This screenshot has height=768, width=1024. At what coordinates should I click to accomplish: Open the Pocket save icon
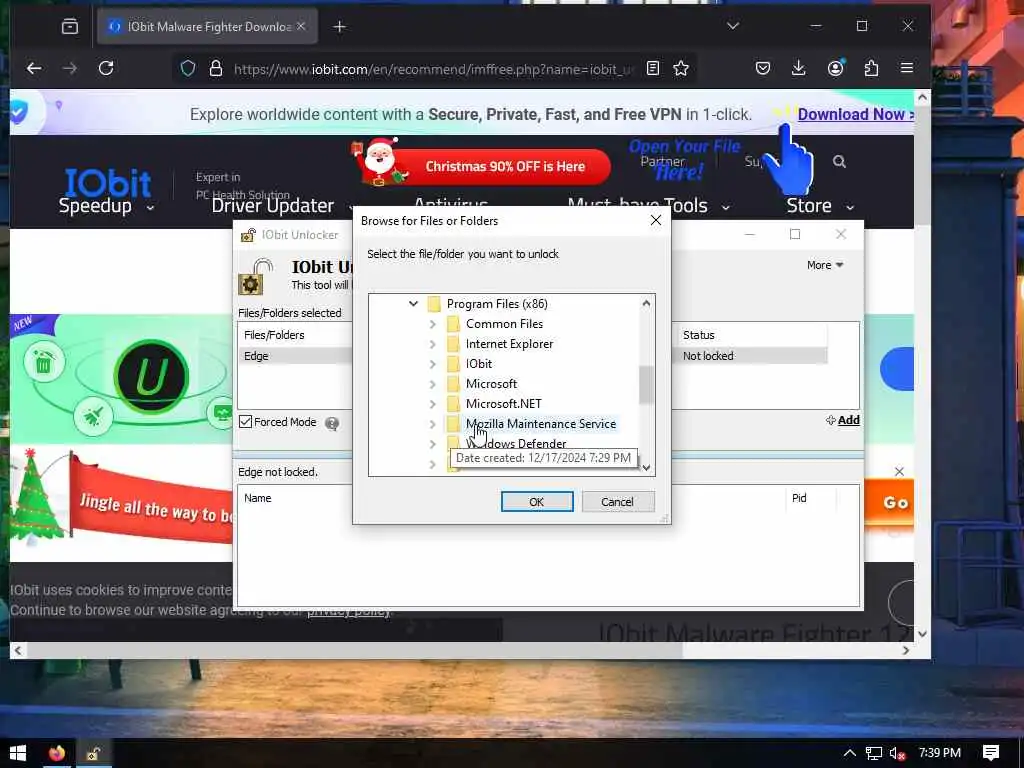(x=763, y=68)
